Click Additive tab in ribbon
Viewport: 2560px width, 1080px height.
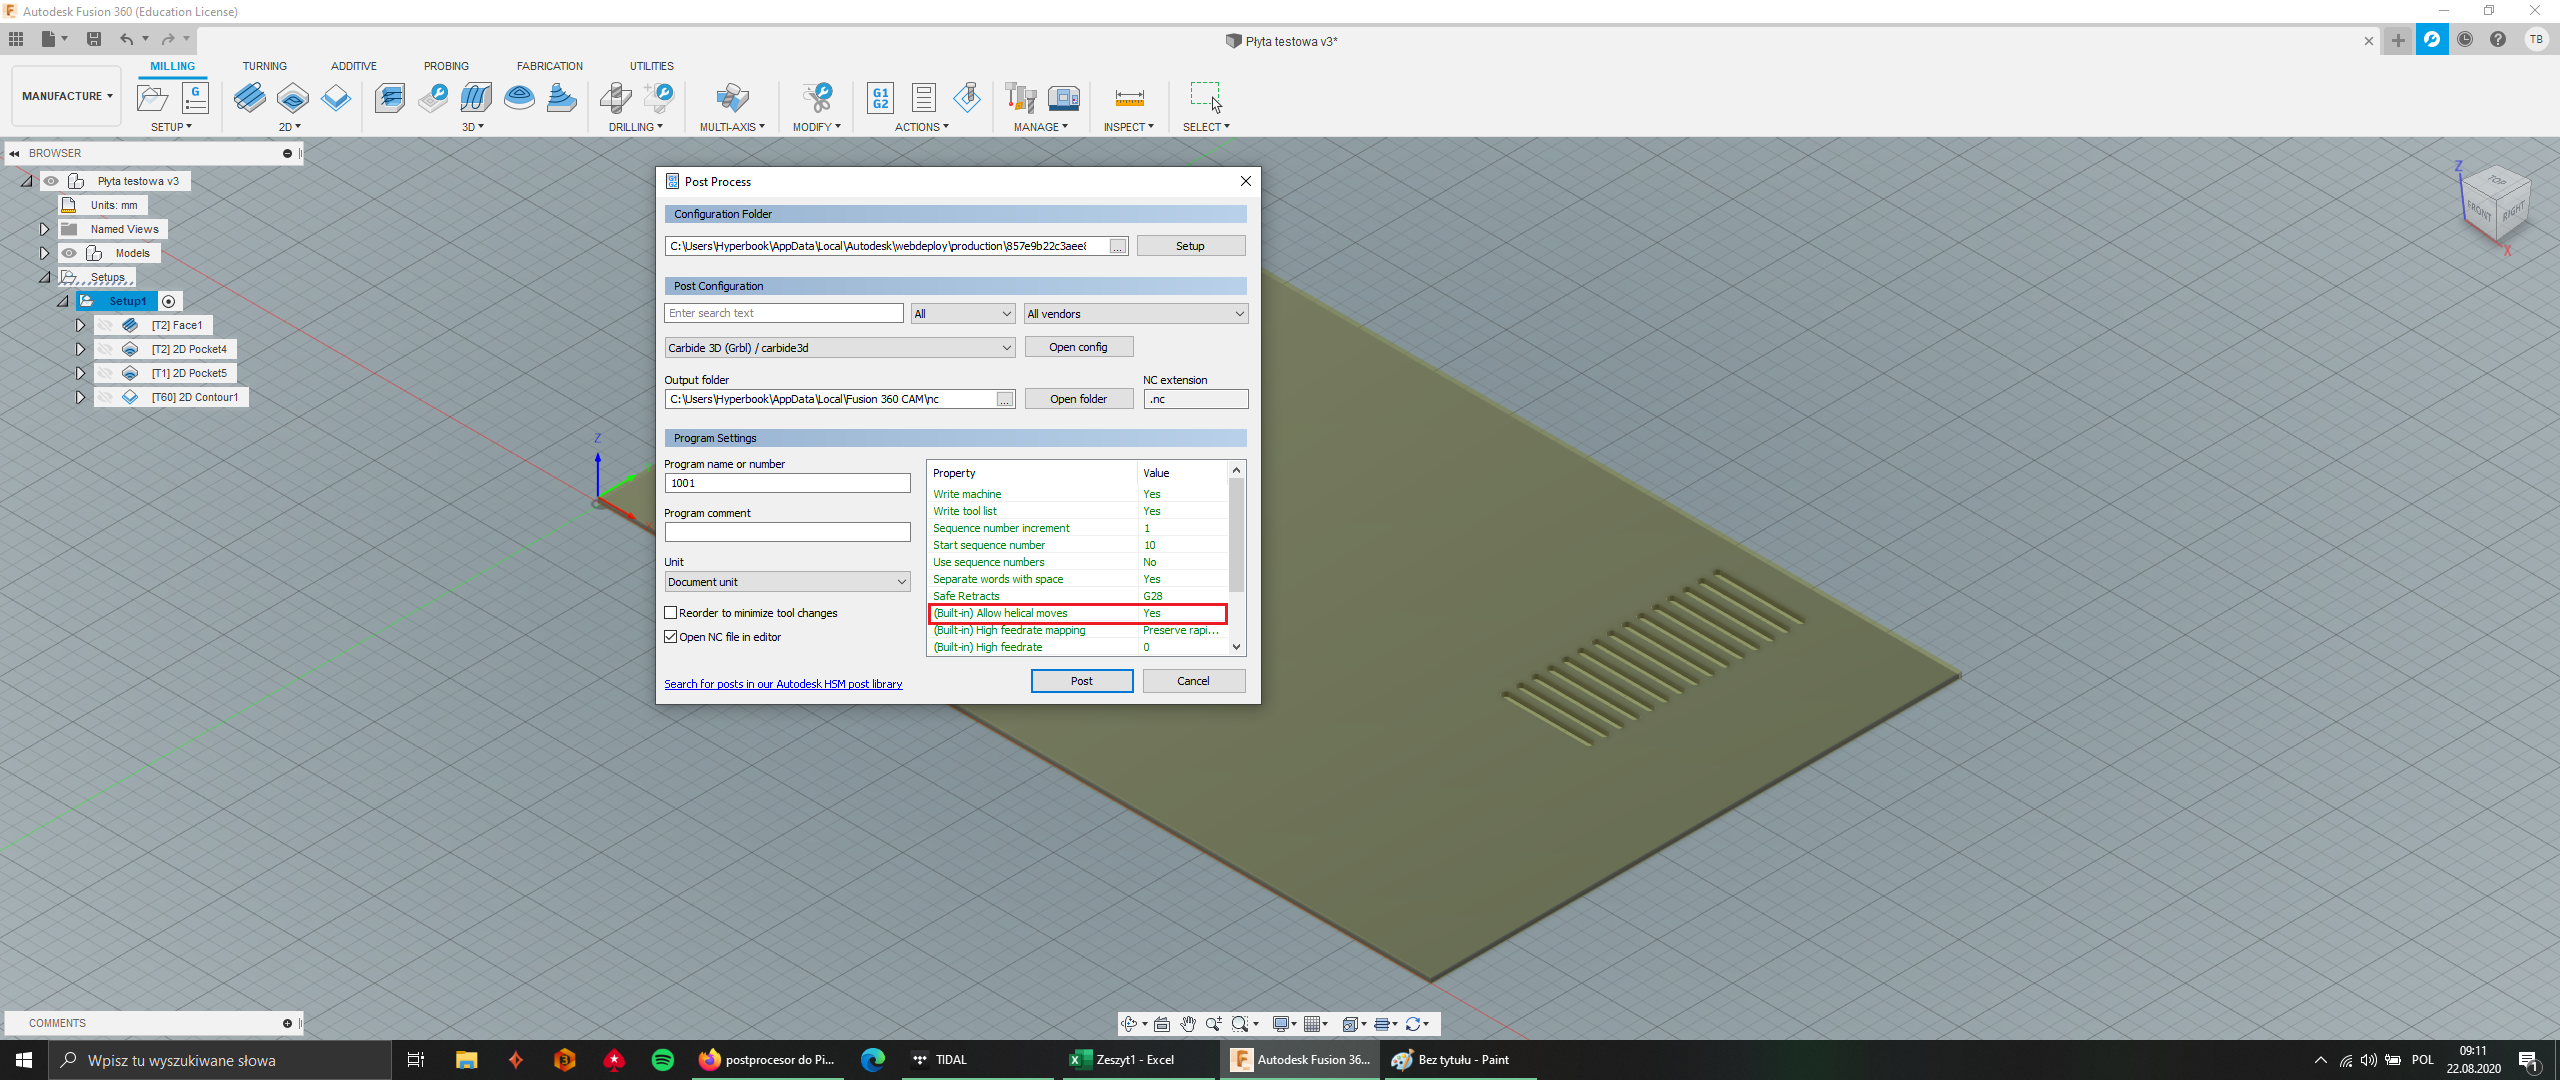(351, 65)
